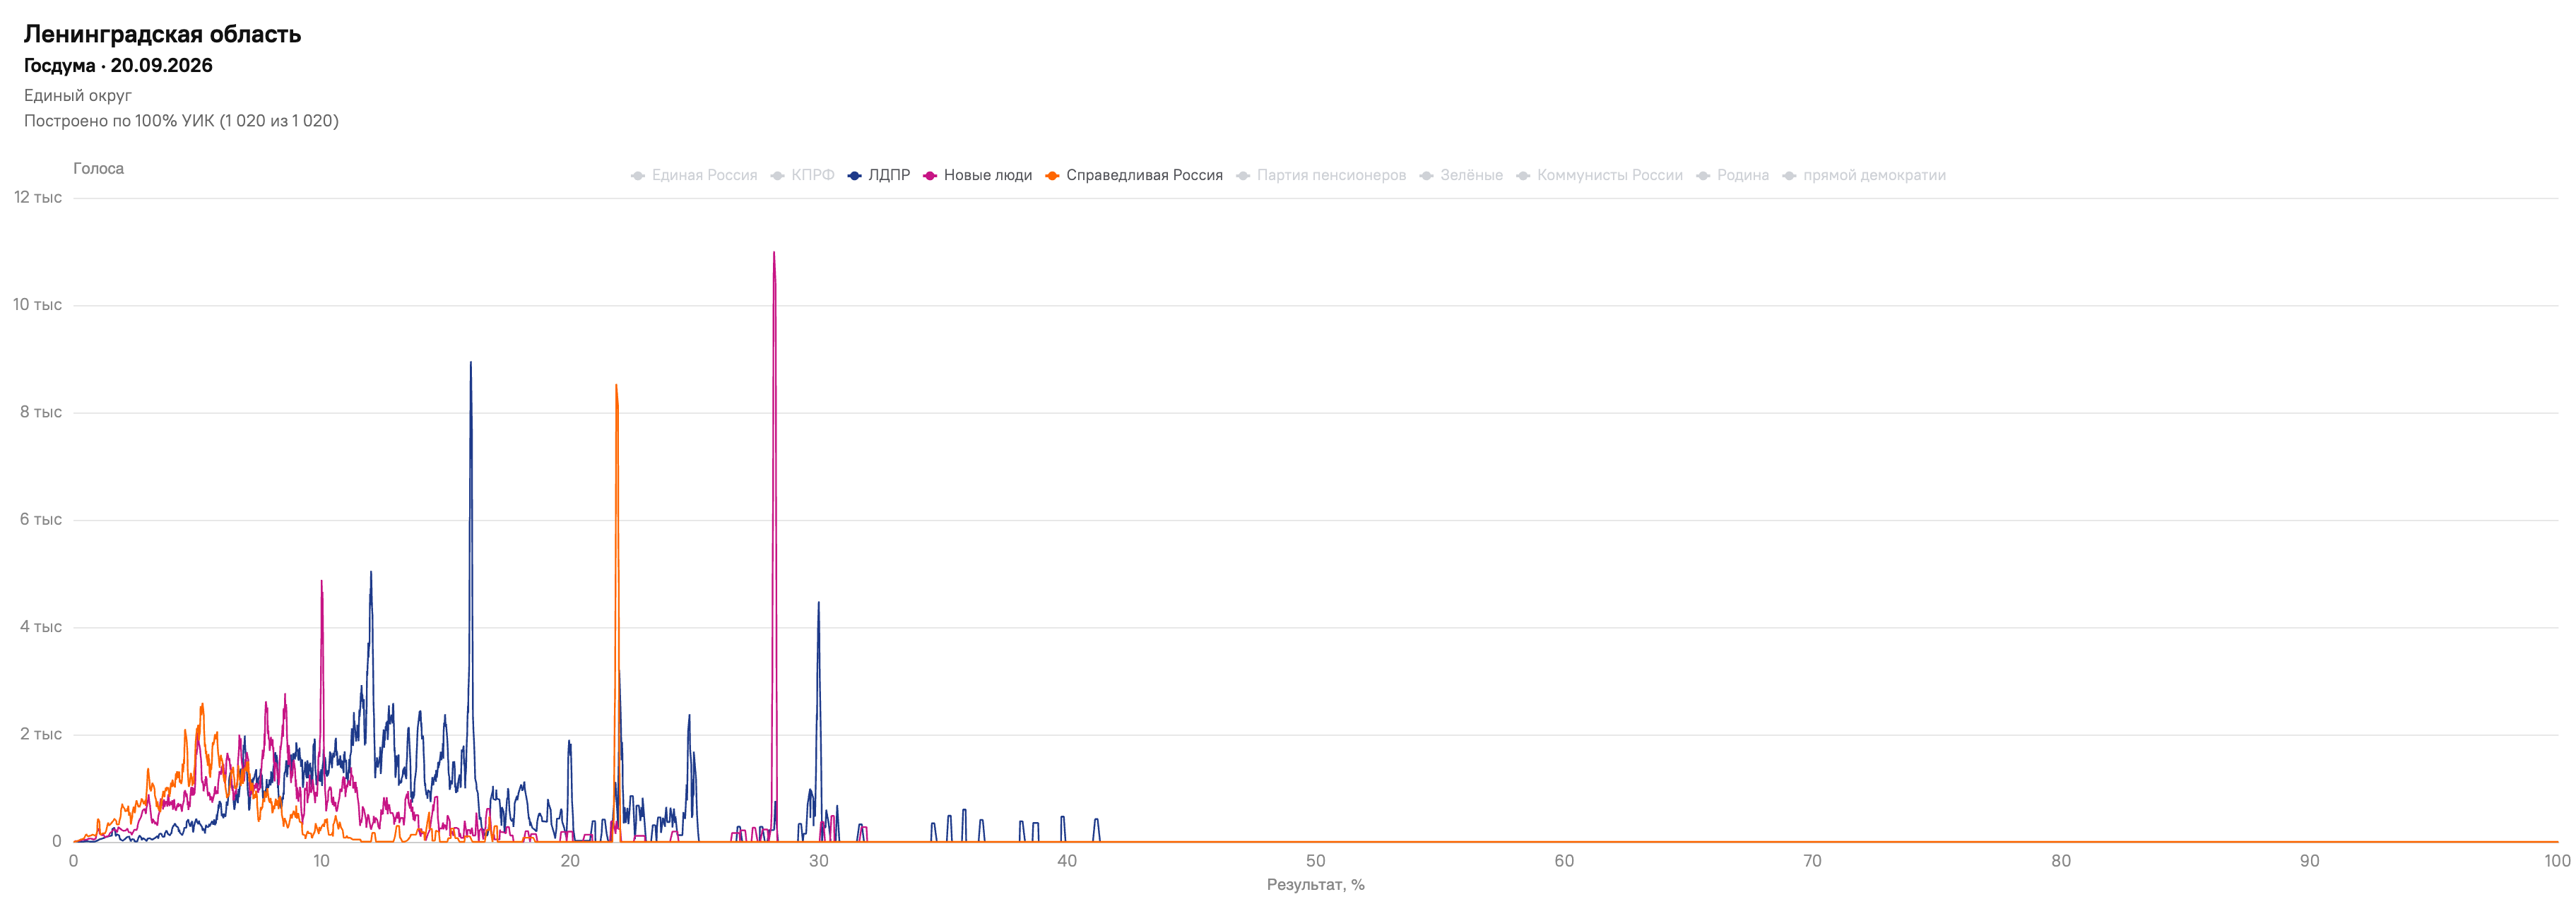Show the Родина series in legend
The height and width of the screenshot is (904, 2576).
click(x=1733, y=175)
